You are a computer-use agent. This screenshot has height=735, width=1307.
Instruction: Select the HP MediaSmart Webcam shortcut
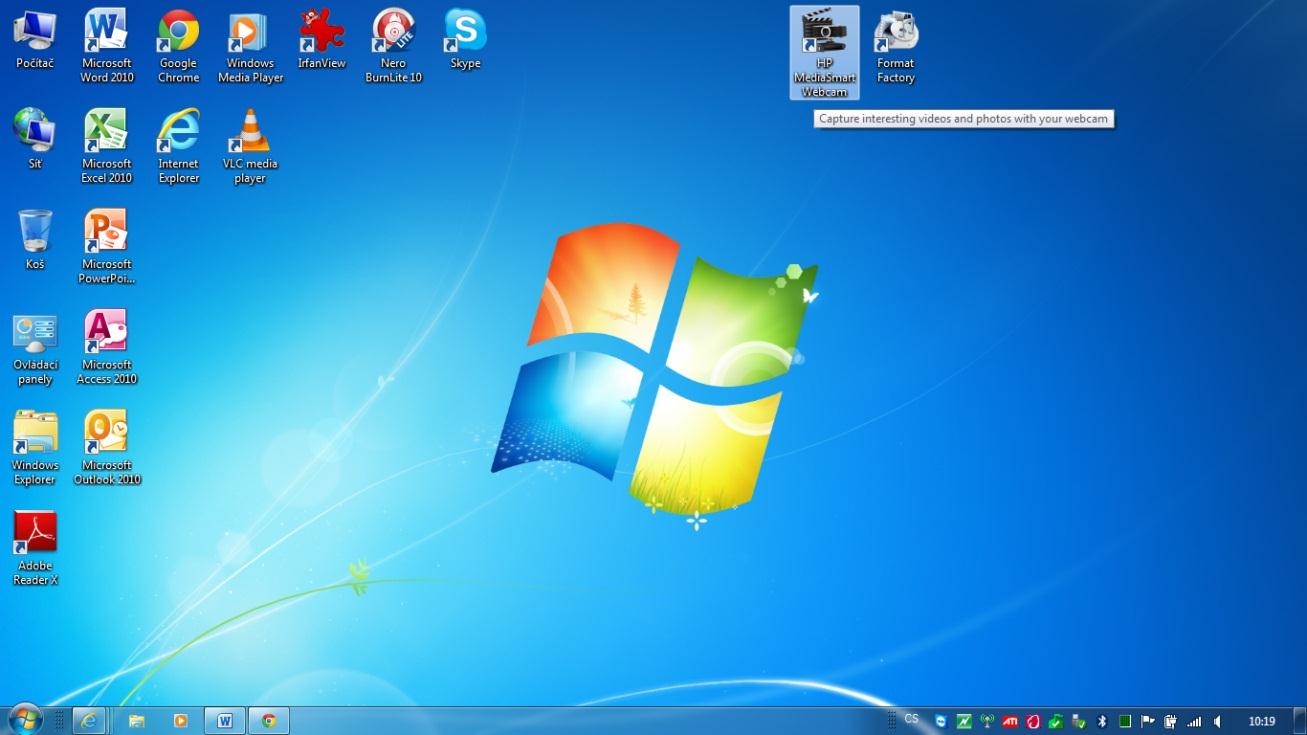(x=824, y=53)
